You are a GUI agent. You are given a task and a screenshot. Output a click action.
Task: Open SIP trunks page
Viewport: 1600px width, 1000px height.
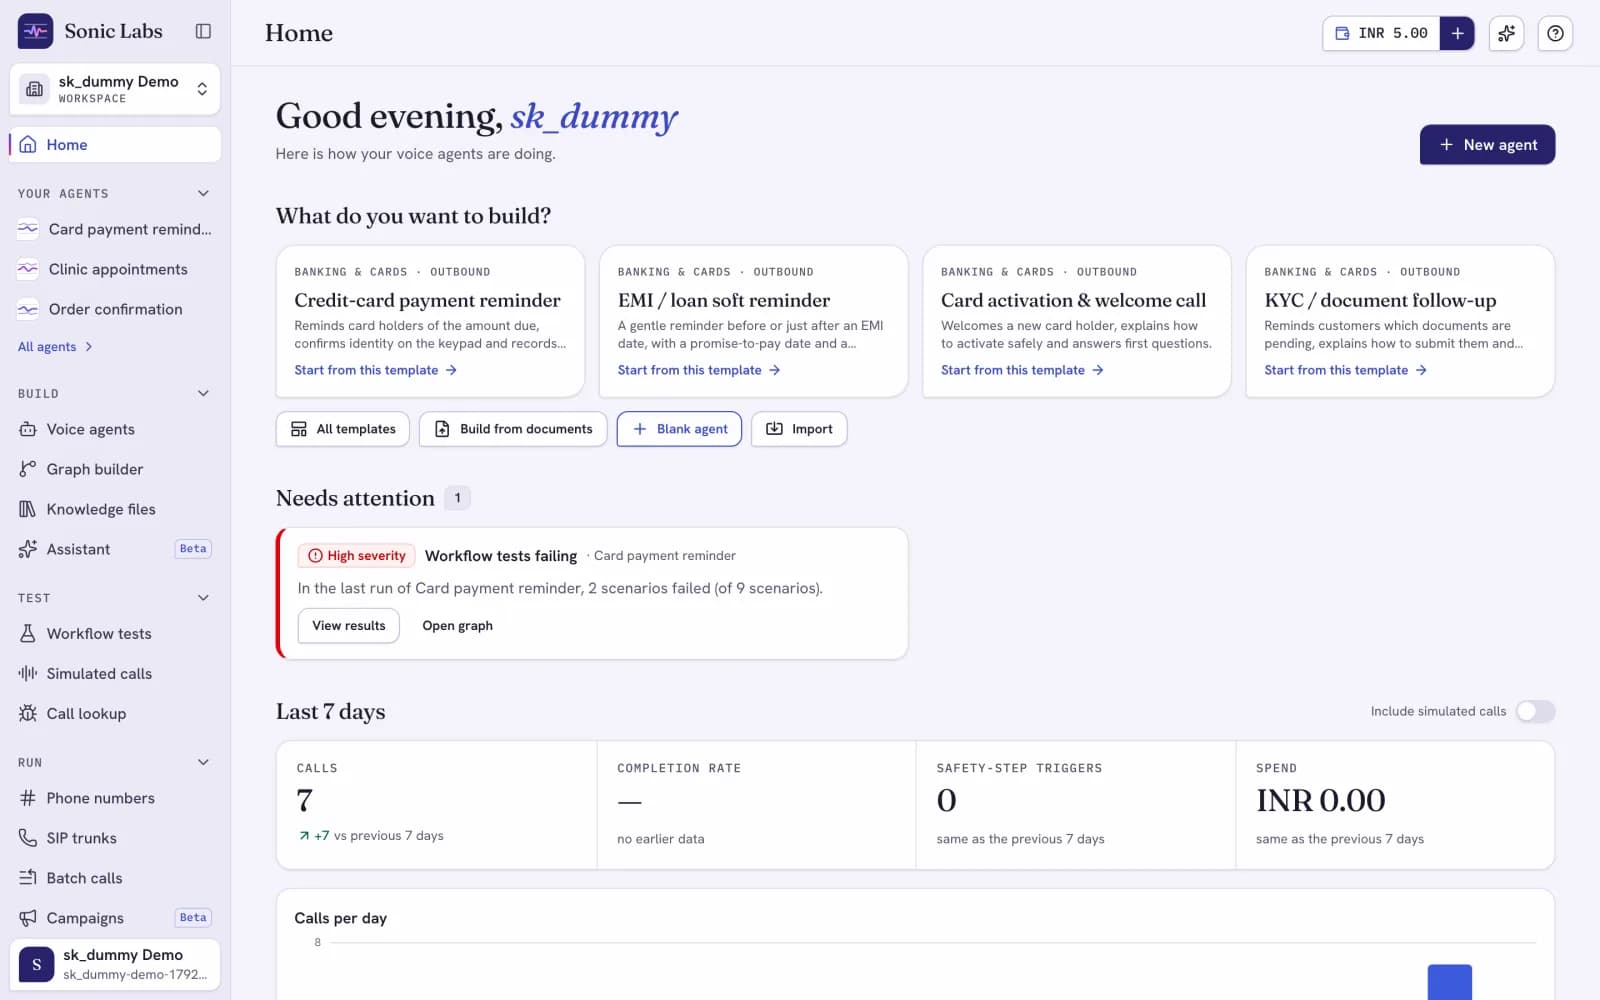tap(115, 838)
